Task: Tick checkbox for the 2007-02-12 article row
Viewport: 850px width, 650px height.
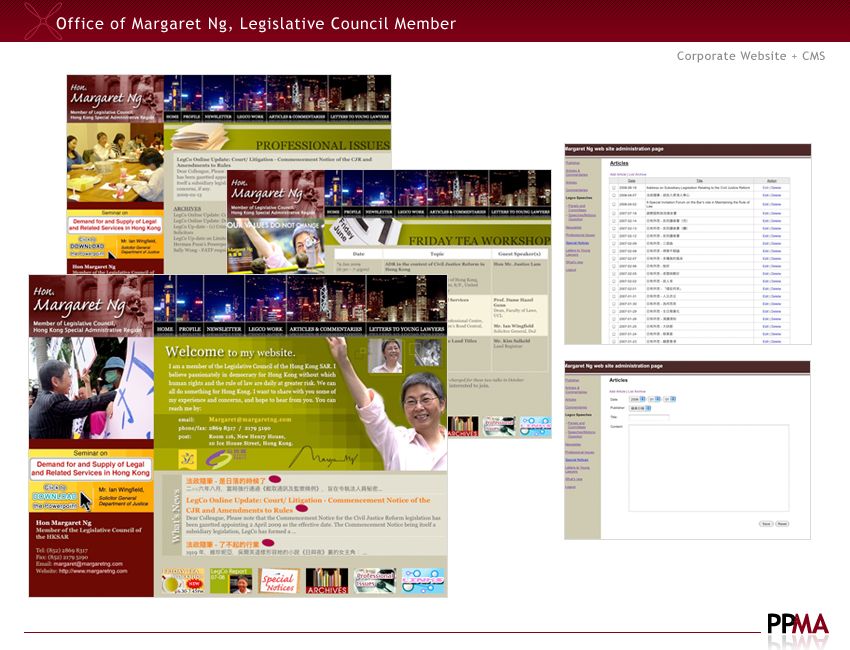Action: click(614, 236)
